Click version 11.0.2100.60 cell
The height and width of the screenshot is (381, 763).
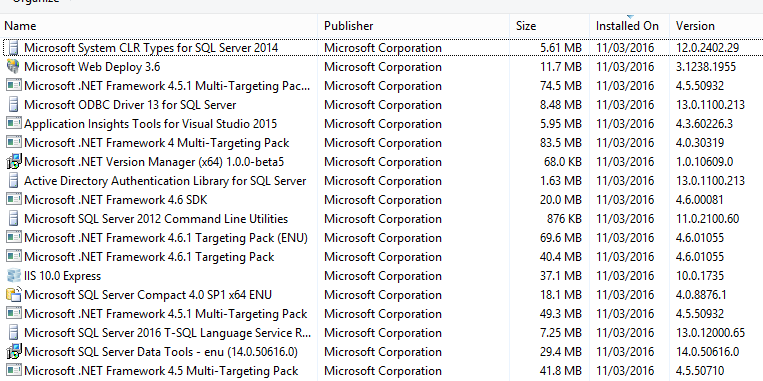(x=707, y=218)
